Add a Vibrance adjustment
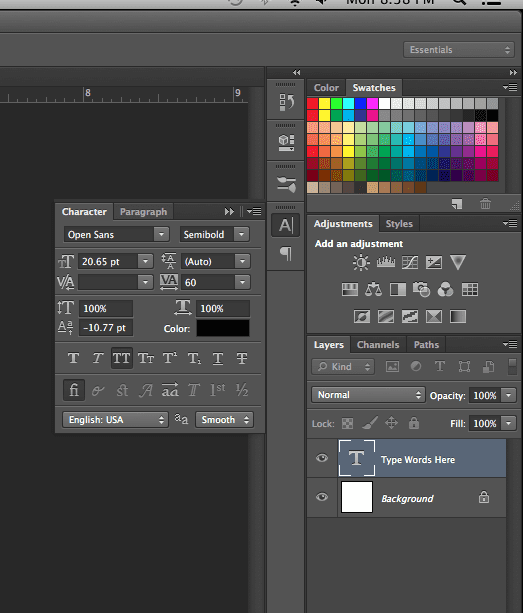This screenshot has height=613, width=523. click(458, 262)
